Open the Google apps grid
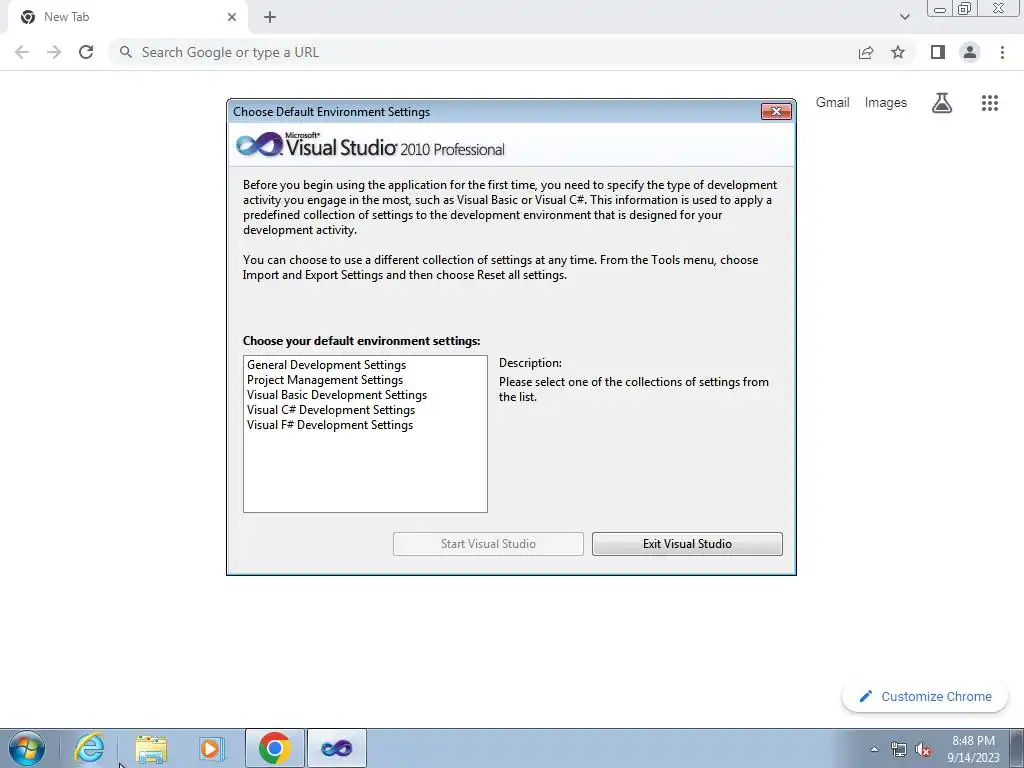 click(x=990, y=103)
